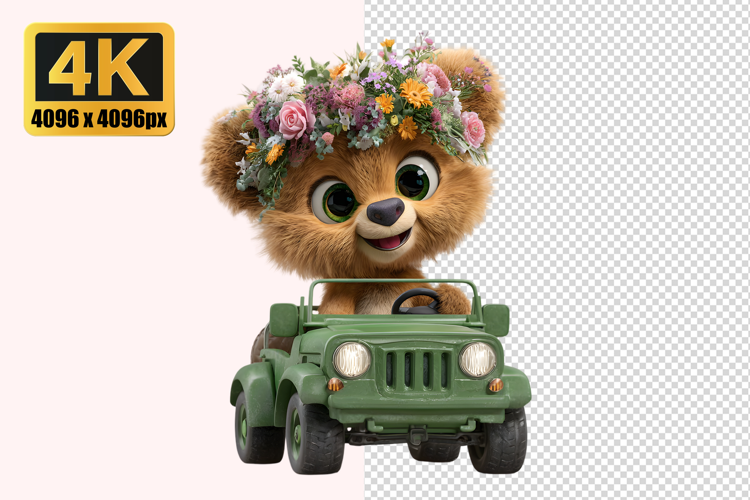Click the orange turn signal below the pink-side headlight

point(334,385)
